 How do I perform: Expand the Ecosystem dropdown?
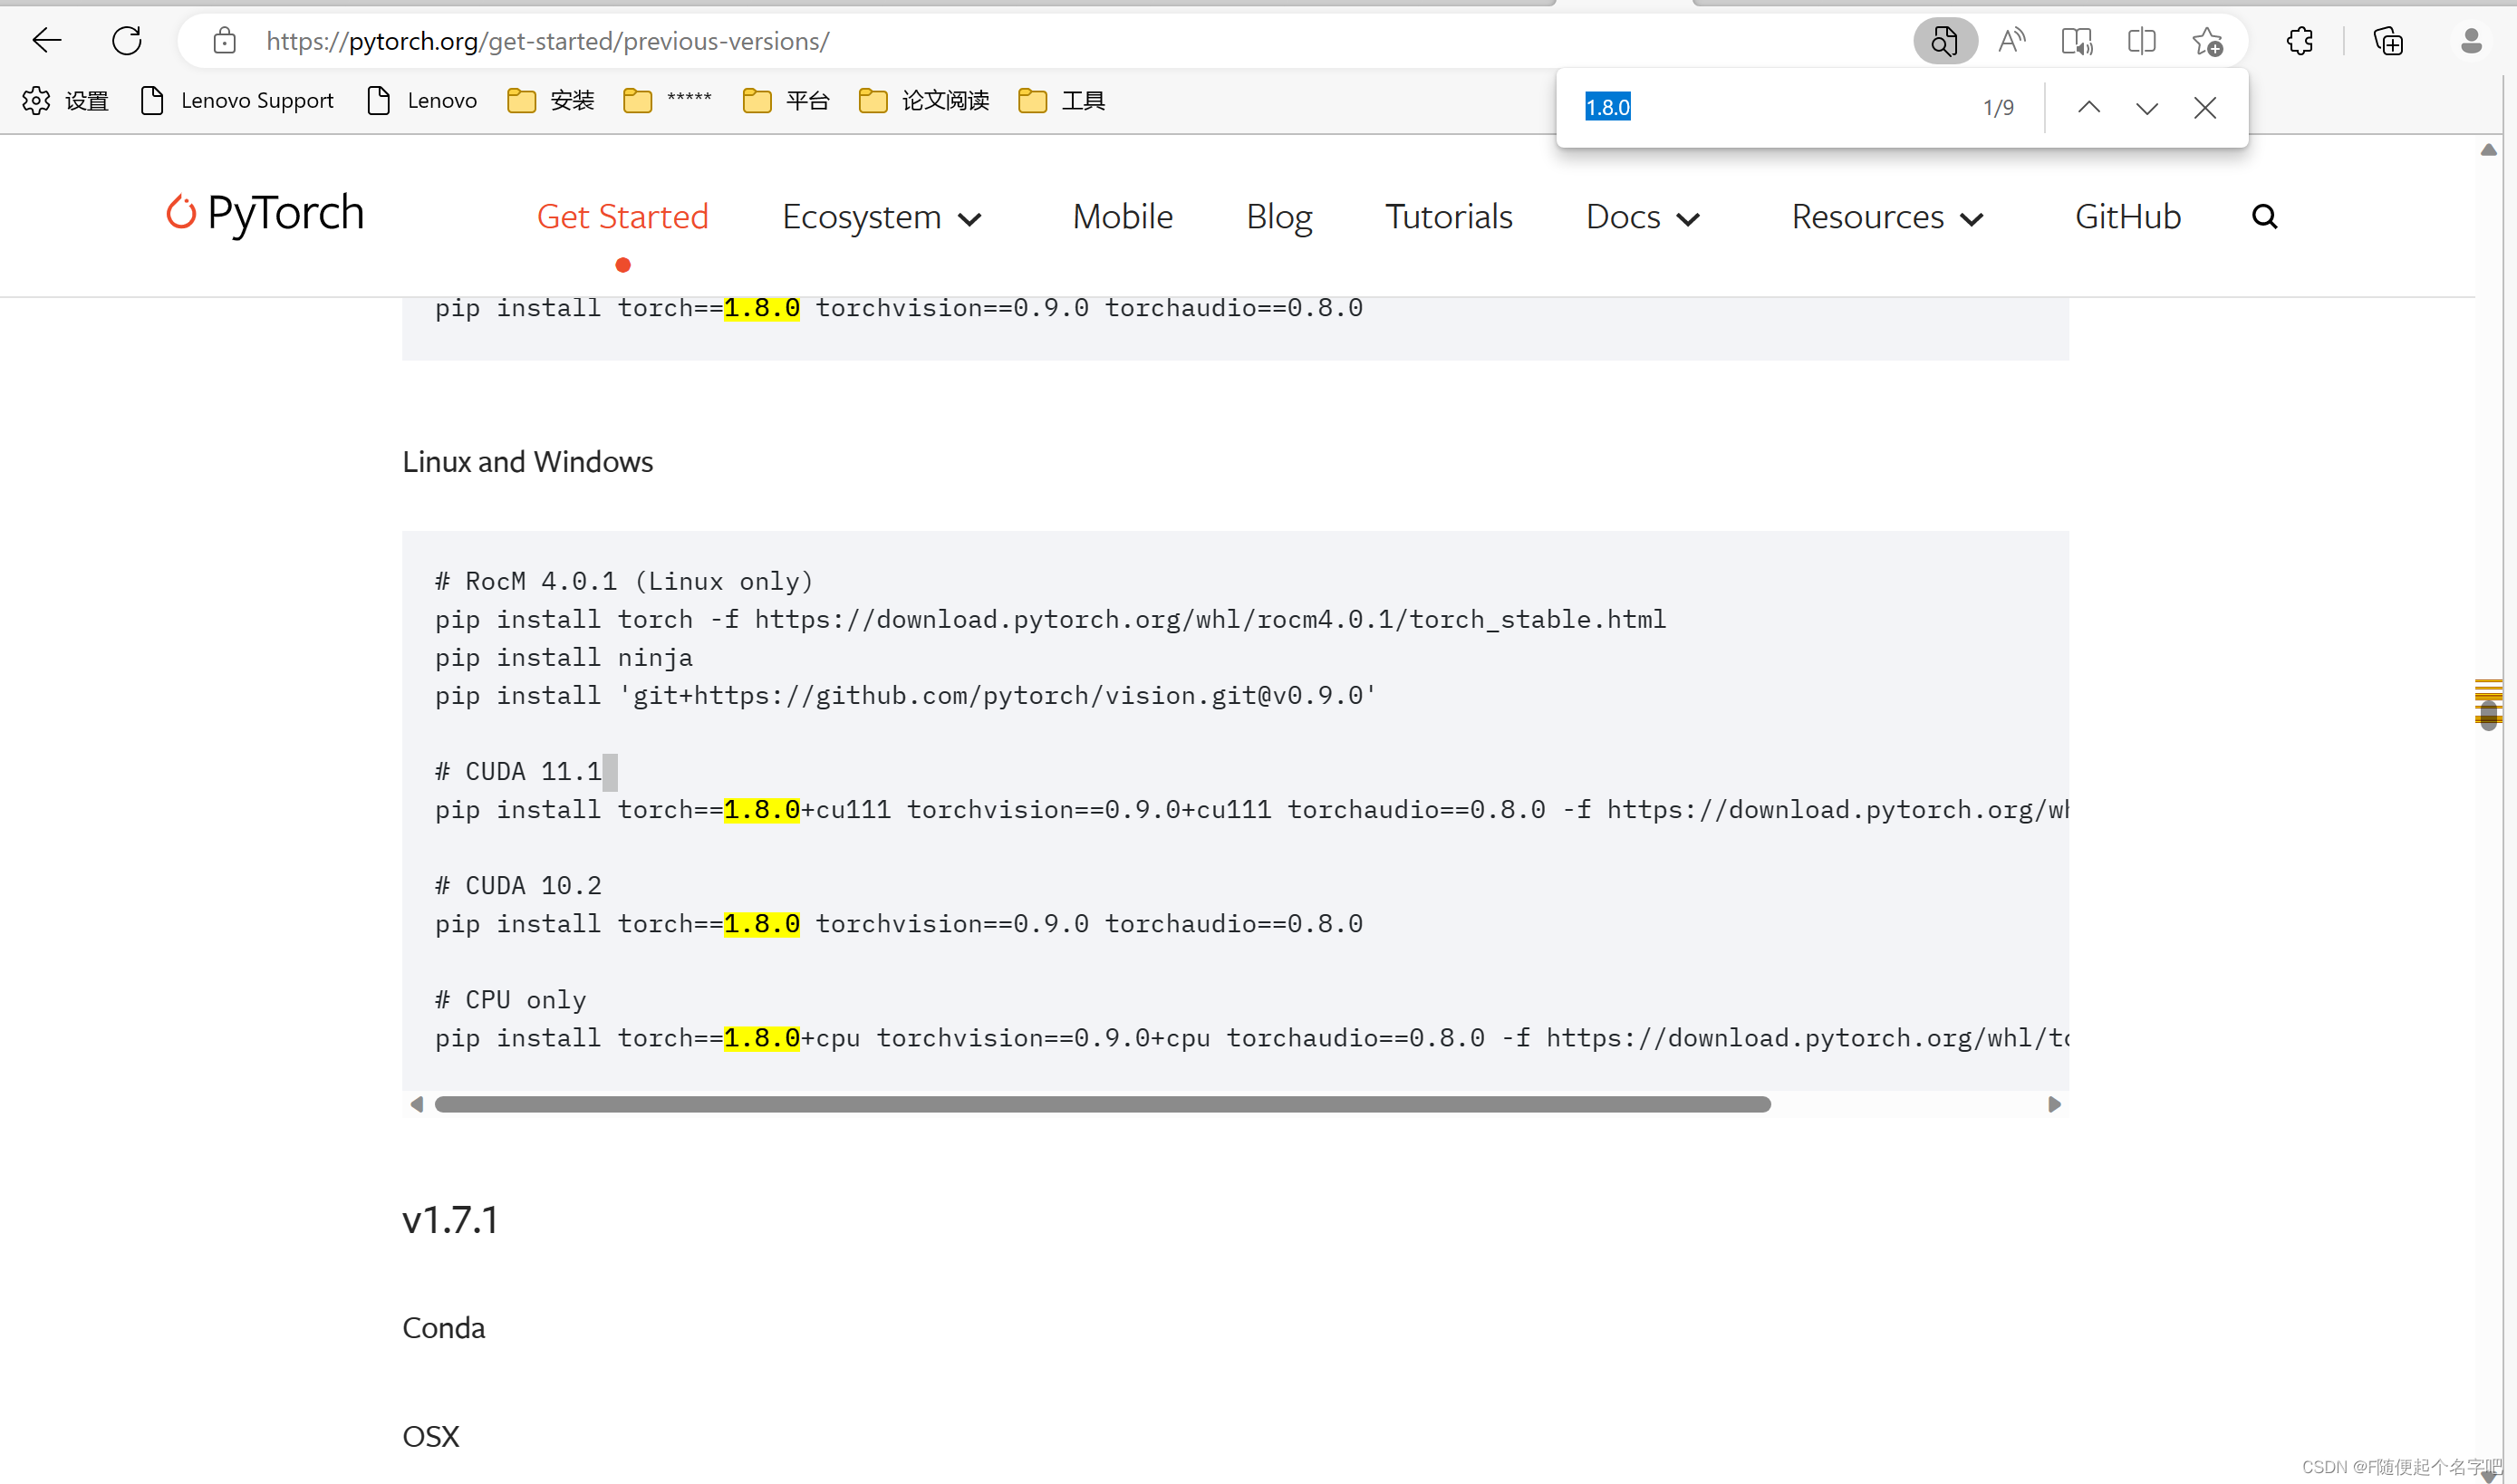point(881,217)
